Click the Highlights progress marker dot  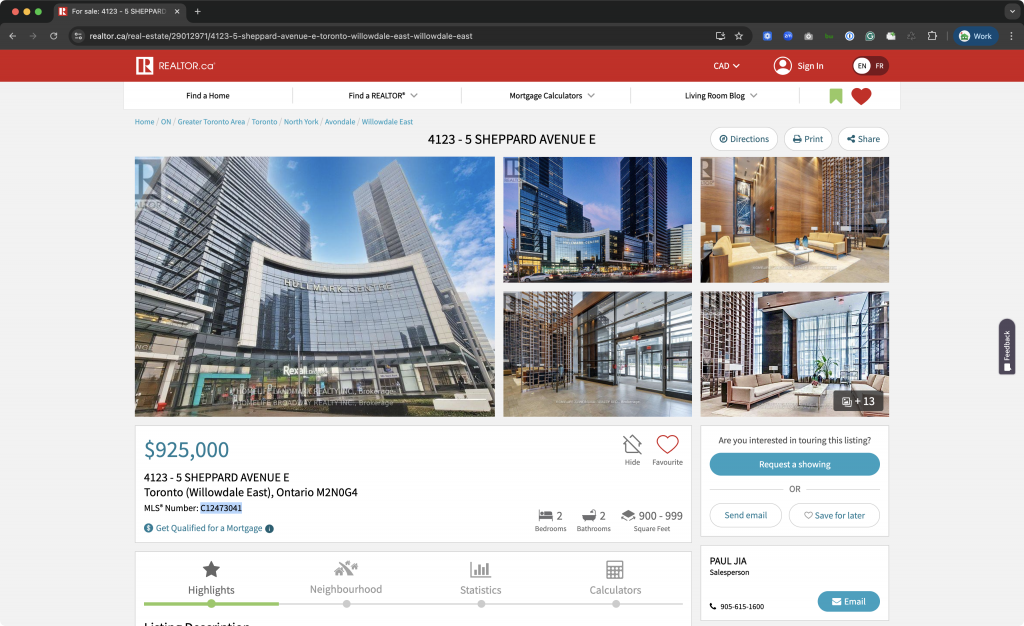pos(211,604)
